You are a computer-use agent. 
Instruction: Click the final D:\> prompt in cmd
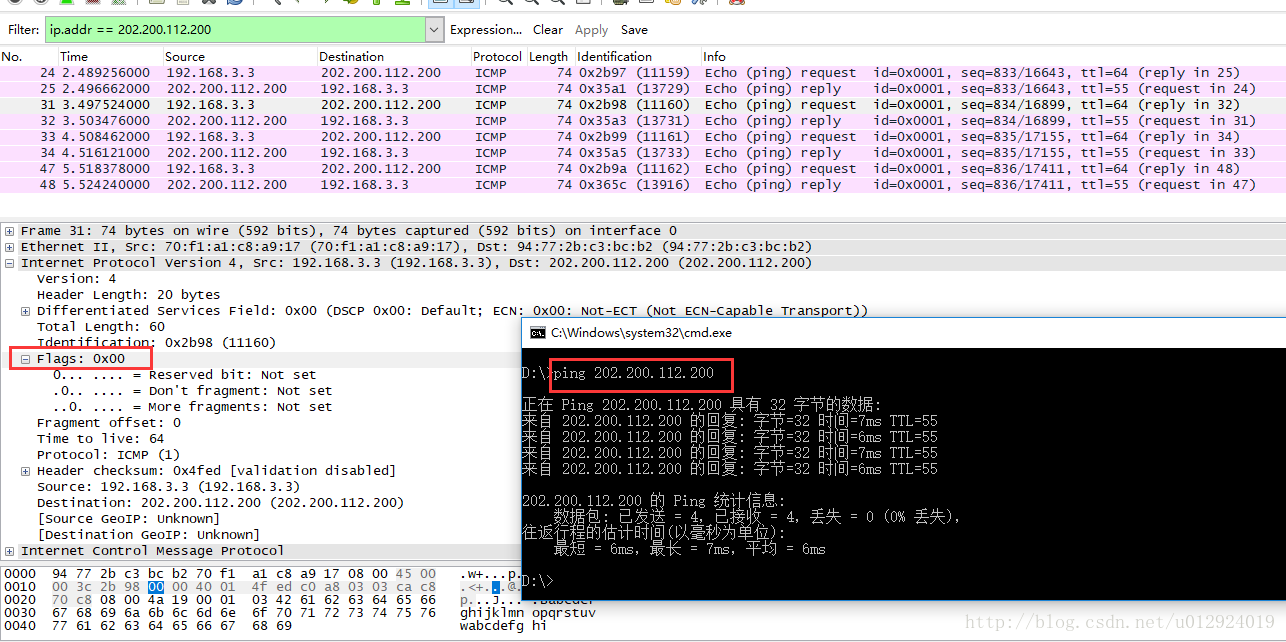538,580
